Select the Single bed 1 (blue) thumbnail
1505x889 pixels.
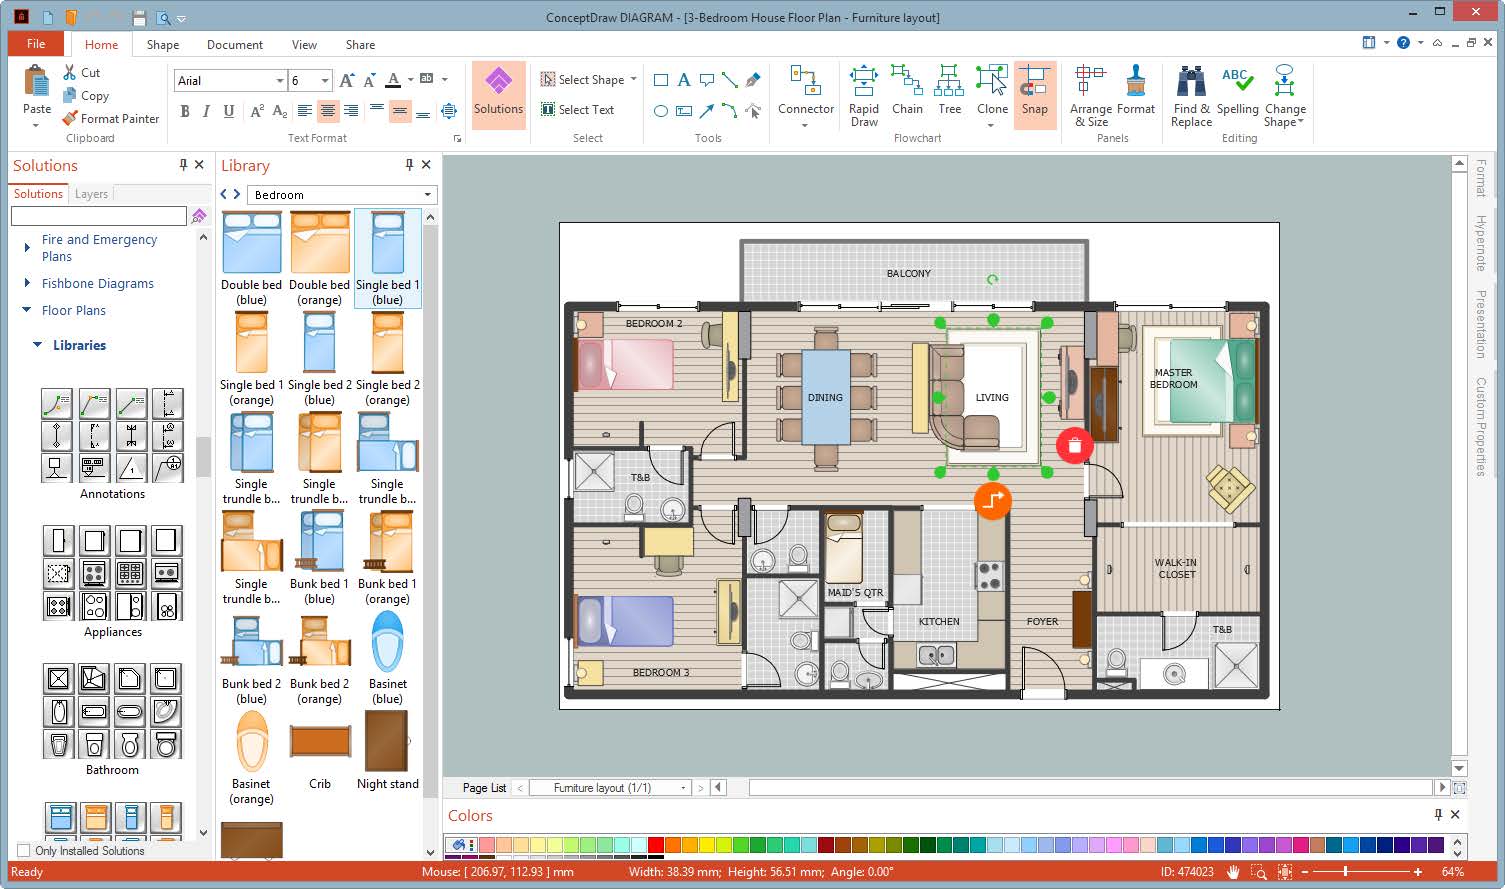pyautogui.click(x=387, y=243)
